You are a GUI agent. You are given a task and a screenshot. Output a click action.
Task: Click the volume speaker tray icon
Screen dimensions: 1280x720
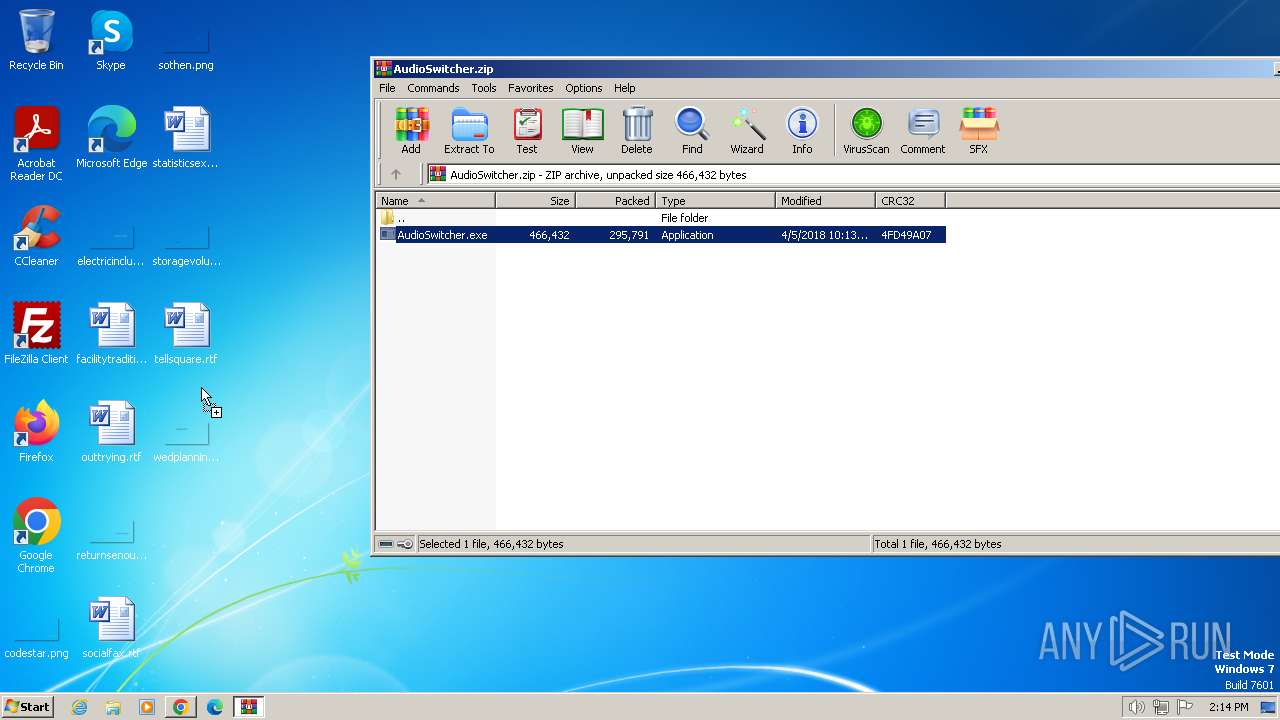click(1136, 707)
